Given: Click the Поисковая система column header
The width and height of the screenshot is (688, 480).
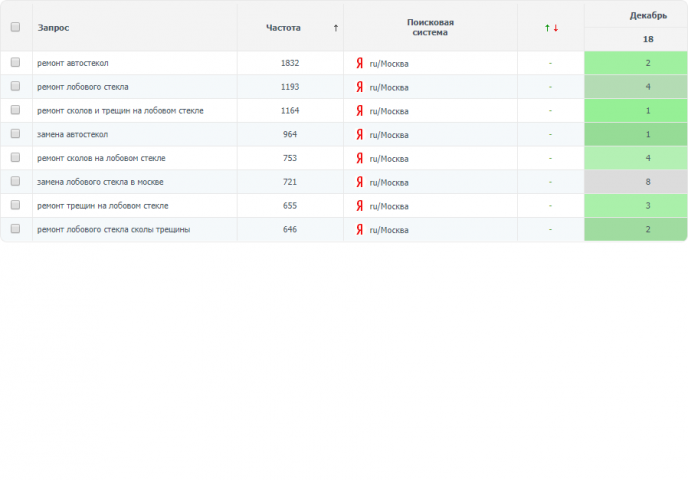Looking at the screenshot, I should [x=430, y=27].
